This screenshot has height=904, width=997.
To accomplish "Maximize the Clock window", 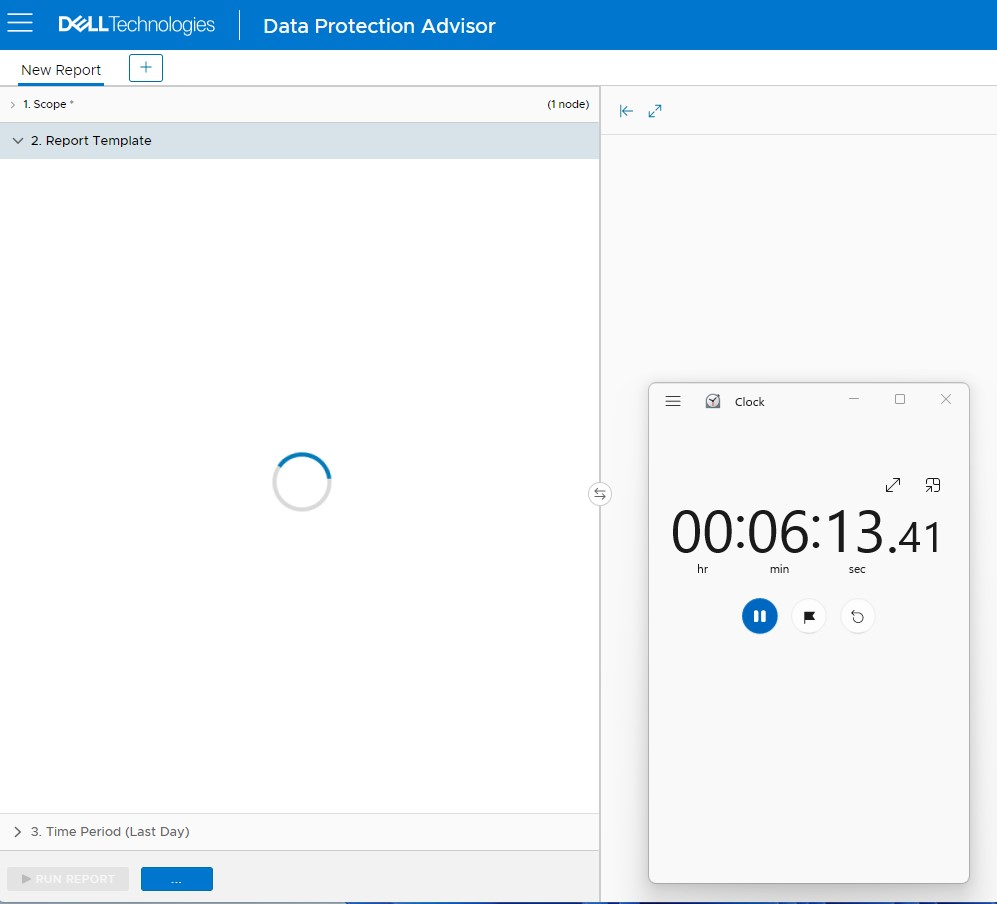I will [x=899, y=399].
